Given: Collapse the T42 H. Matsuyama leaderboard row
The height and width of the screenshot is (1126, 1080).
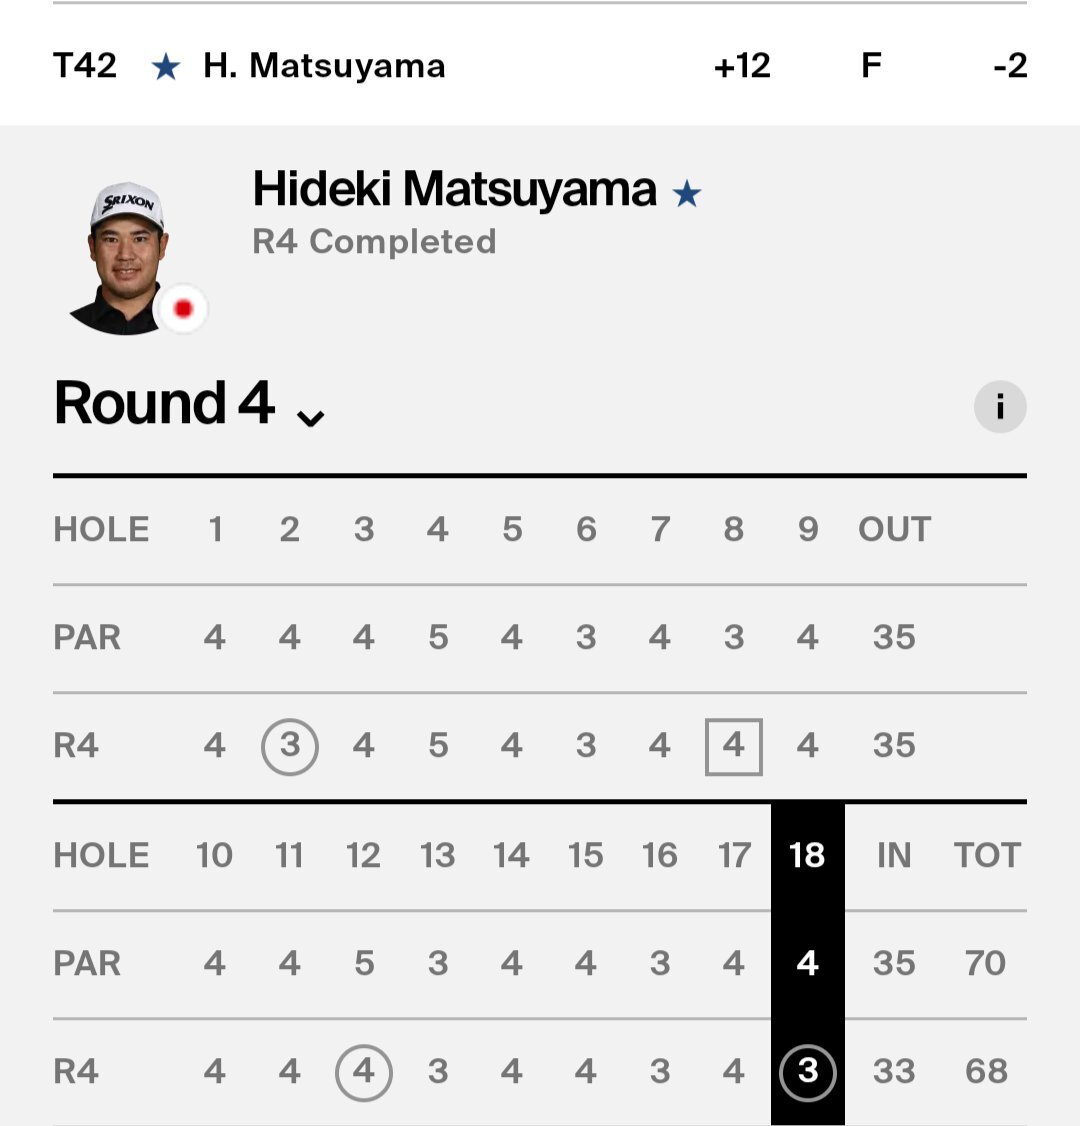Looking at the screenshot, I should (540, 66).
